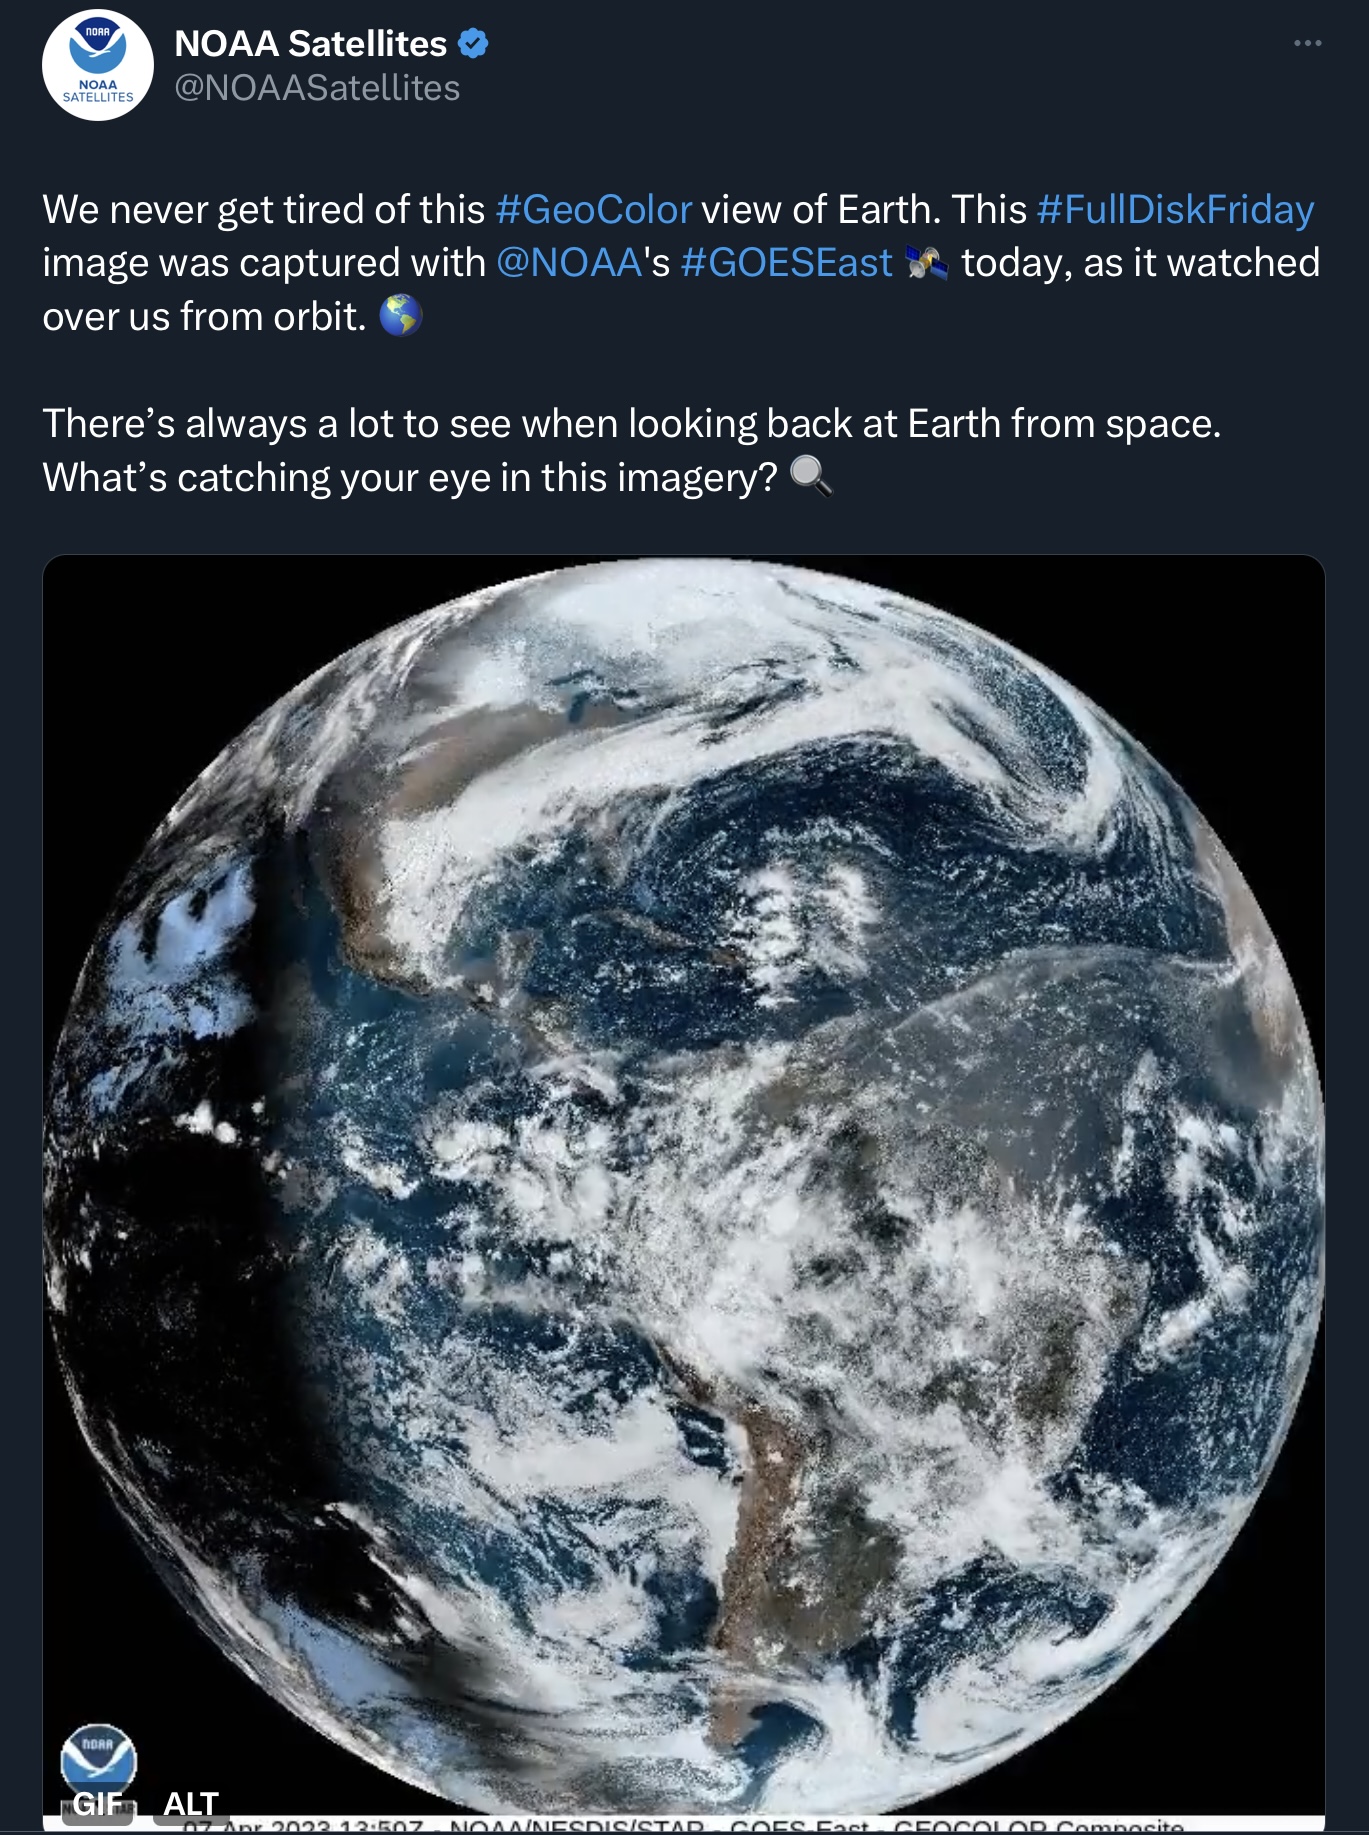Select the @NOAASatellites handle
This screenshot has width=1369, height=1835.
point(317,88)
